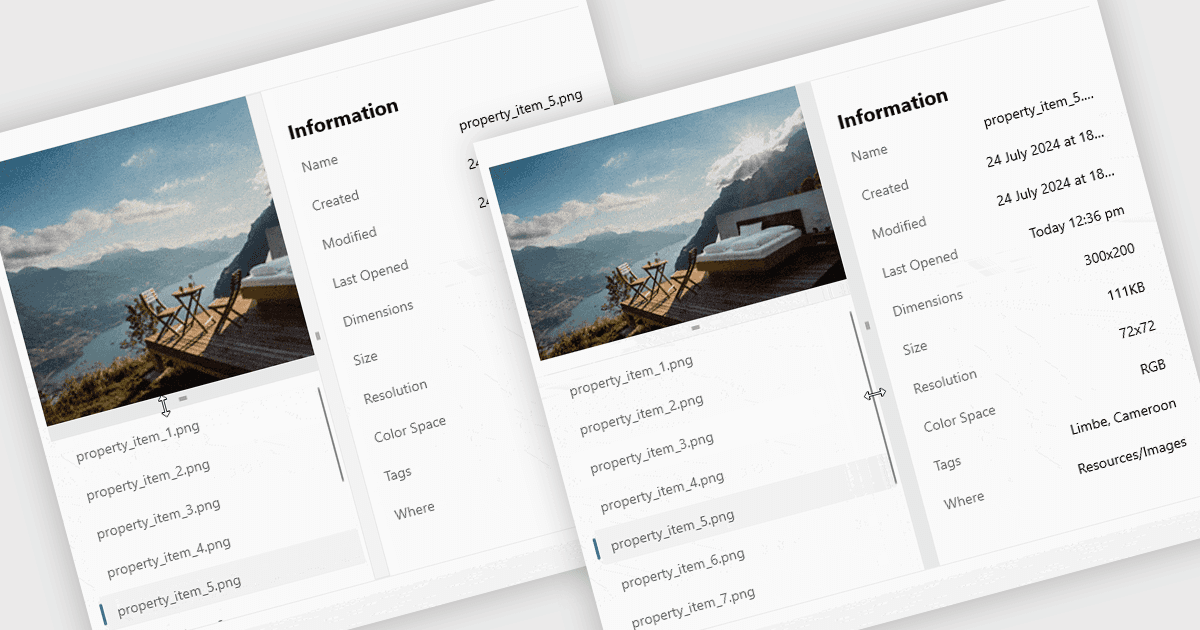Click the Resources/Images location value

1132,455
